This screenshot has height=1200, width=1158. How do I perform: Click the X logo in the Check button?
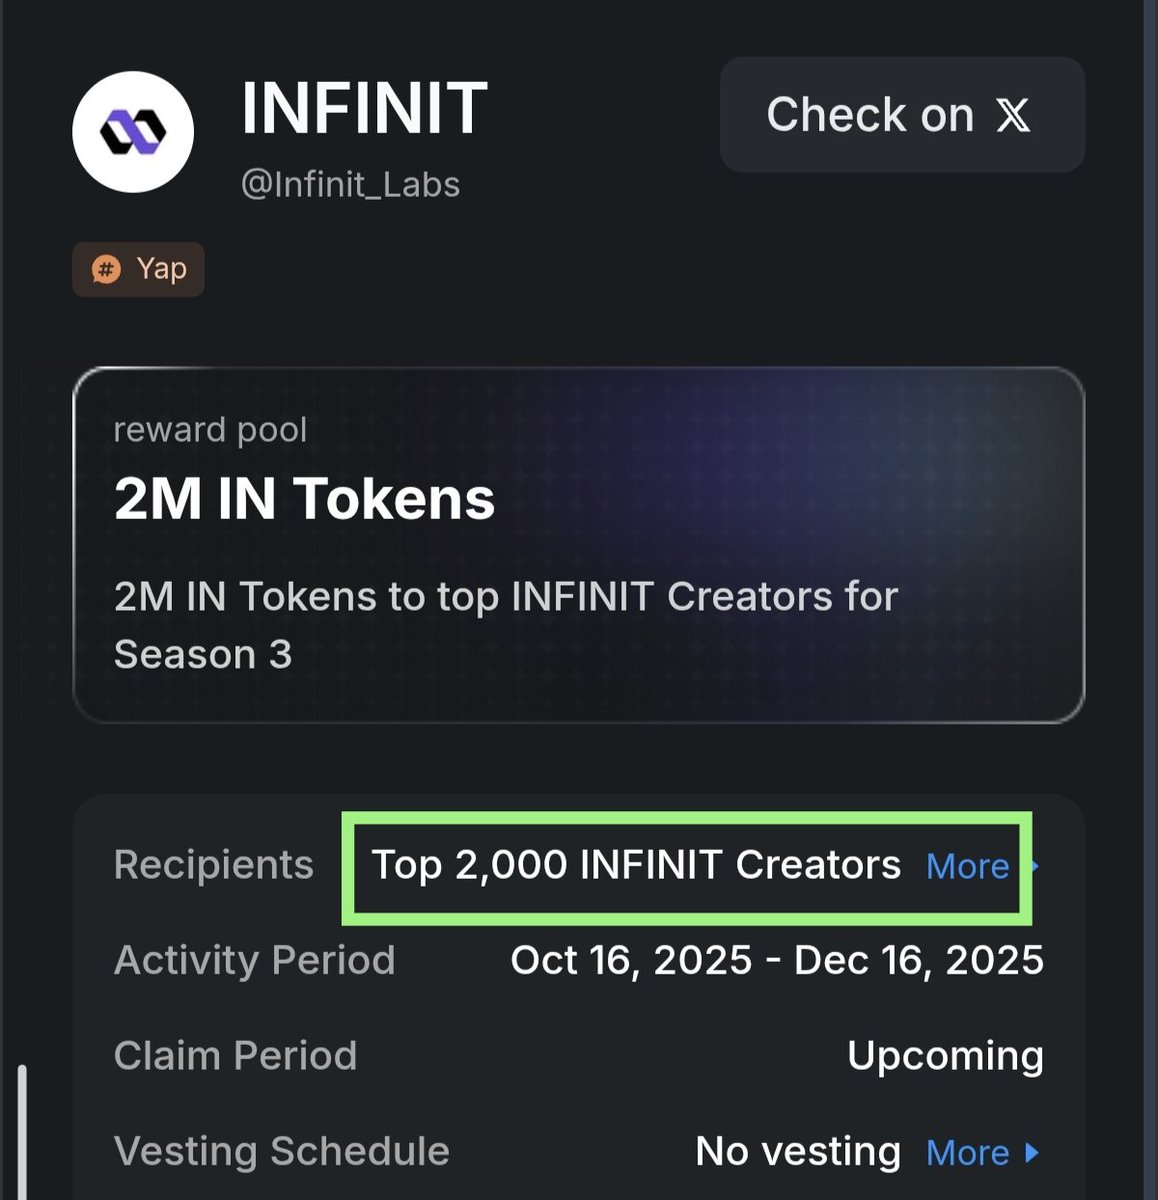pos(1013,115)
